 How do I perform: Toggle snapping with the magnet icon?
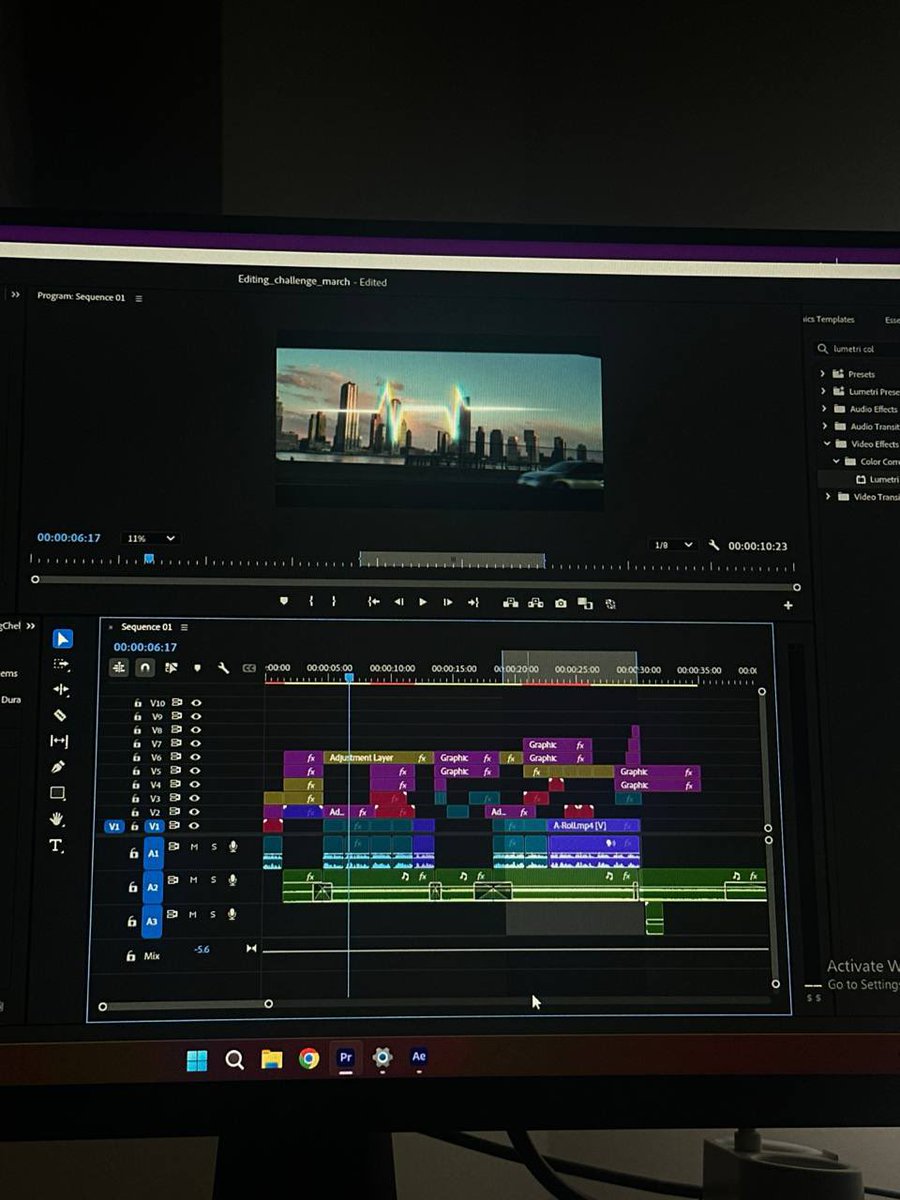pyautogui.click(x=146, y=667)
